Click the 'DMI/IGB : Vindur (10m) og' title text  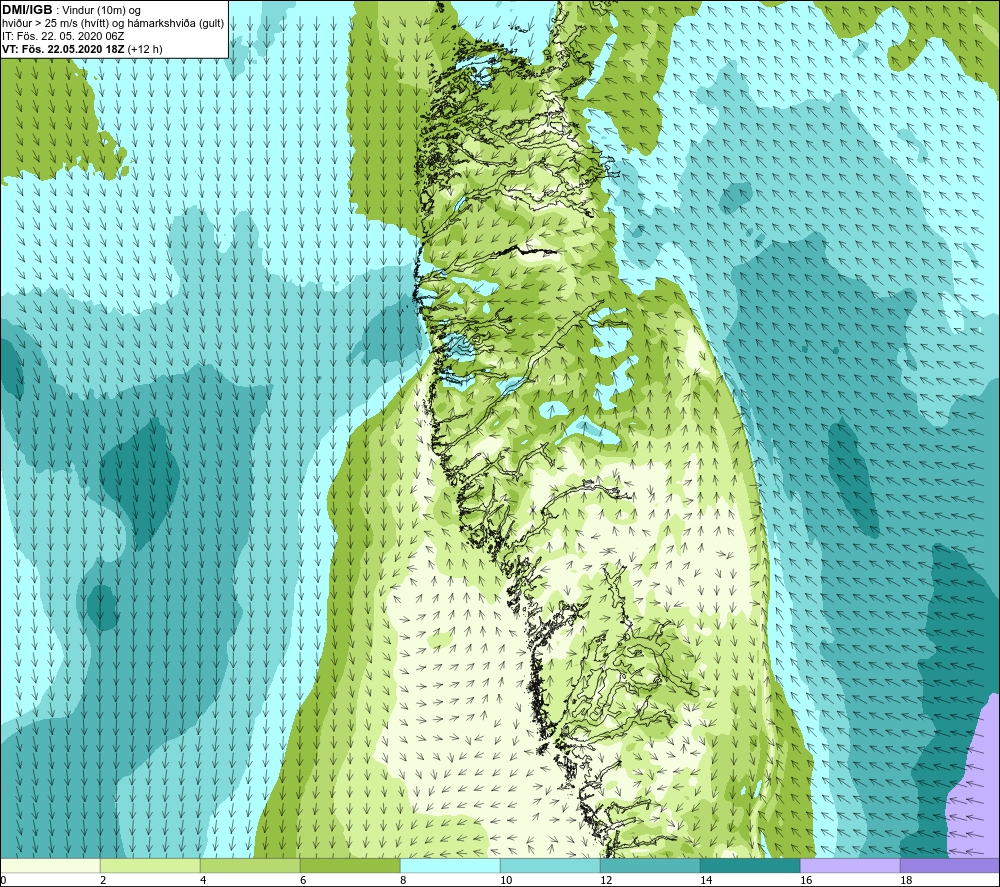[71, 10]
